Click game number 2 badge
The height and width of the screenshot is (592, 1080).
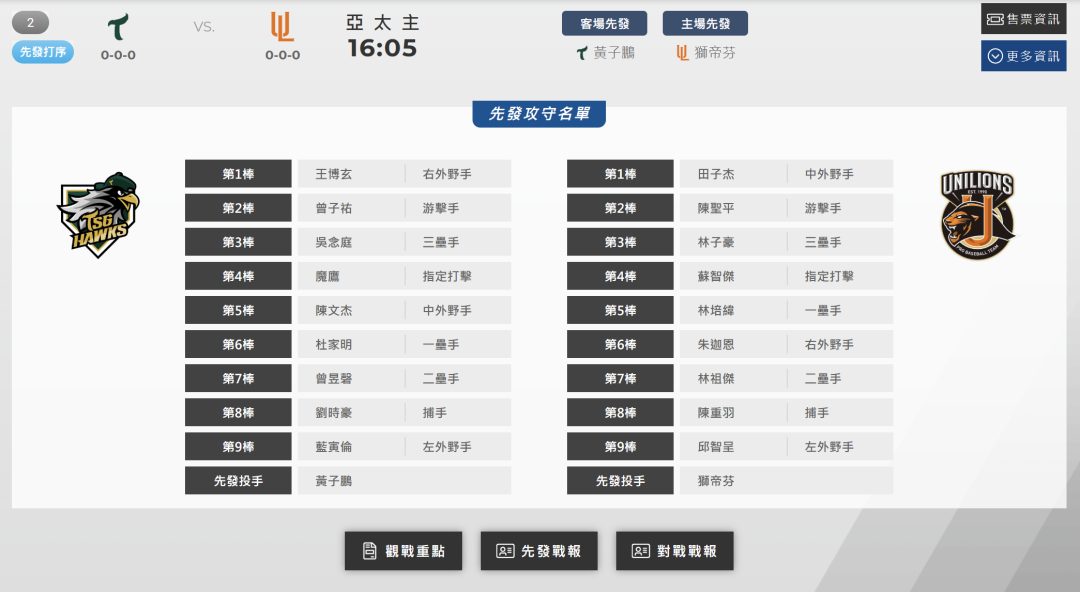pos(31,23)
